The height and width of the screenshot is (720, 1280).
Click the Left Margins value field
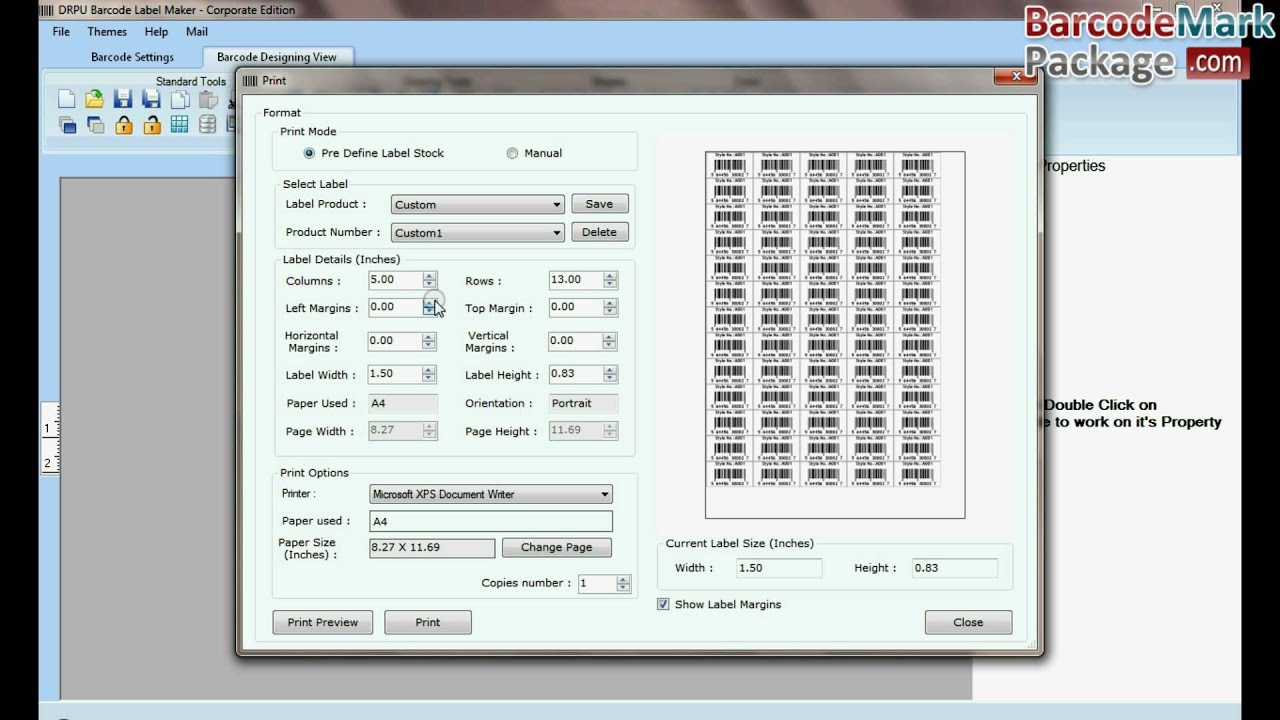coord(395,307)
